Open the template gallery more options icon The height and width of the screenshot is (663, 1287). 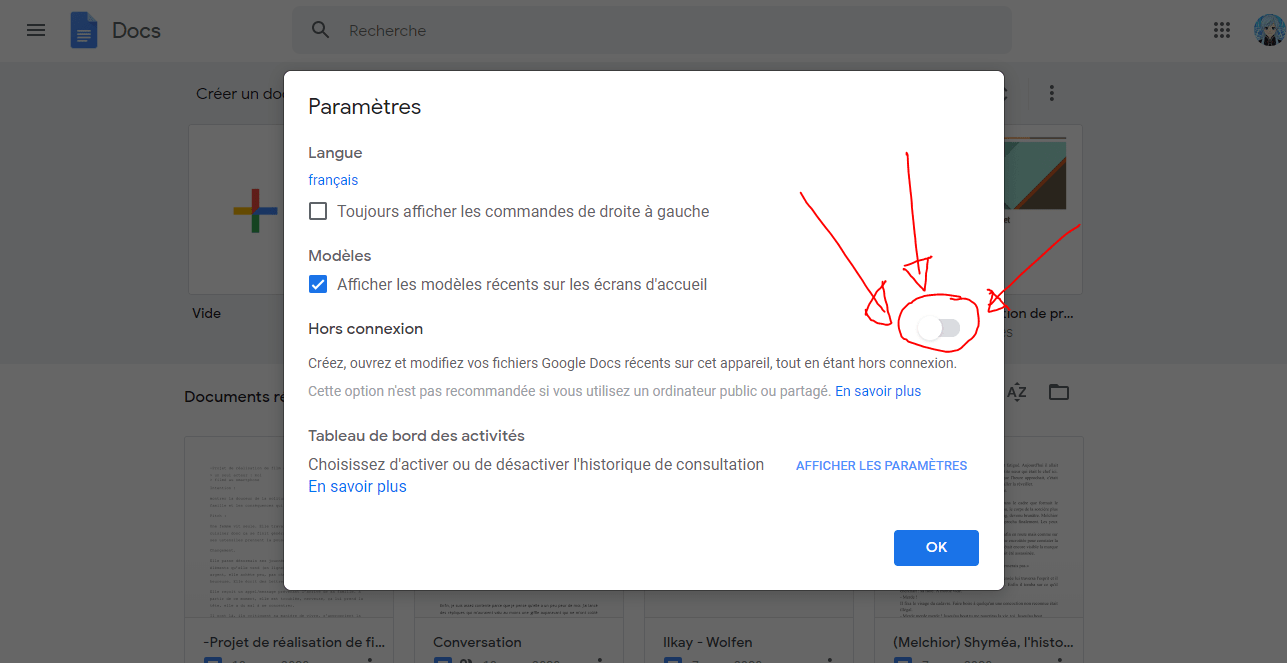[x=1051, y=93]
